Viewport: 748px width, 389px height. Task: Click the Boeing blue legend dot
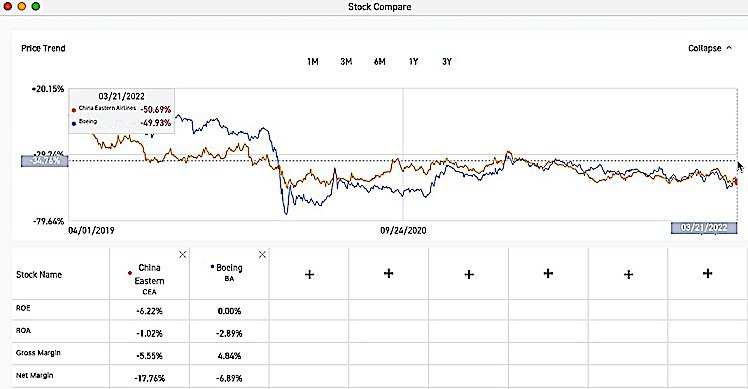coord(73,124)
